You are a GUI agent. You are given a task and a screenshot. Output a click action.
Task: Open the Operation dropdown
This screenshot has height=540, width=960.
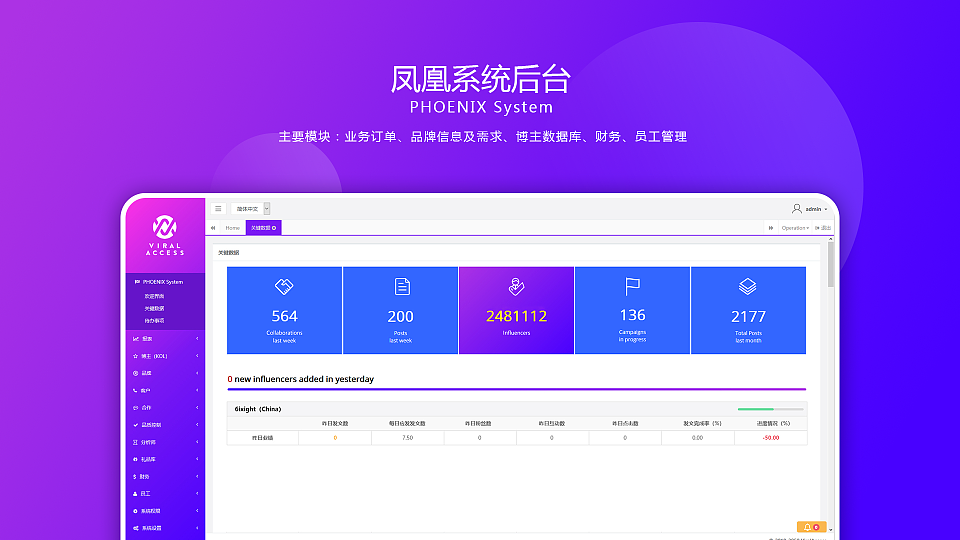(x=795, y=228)
